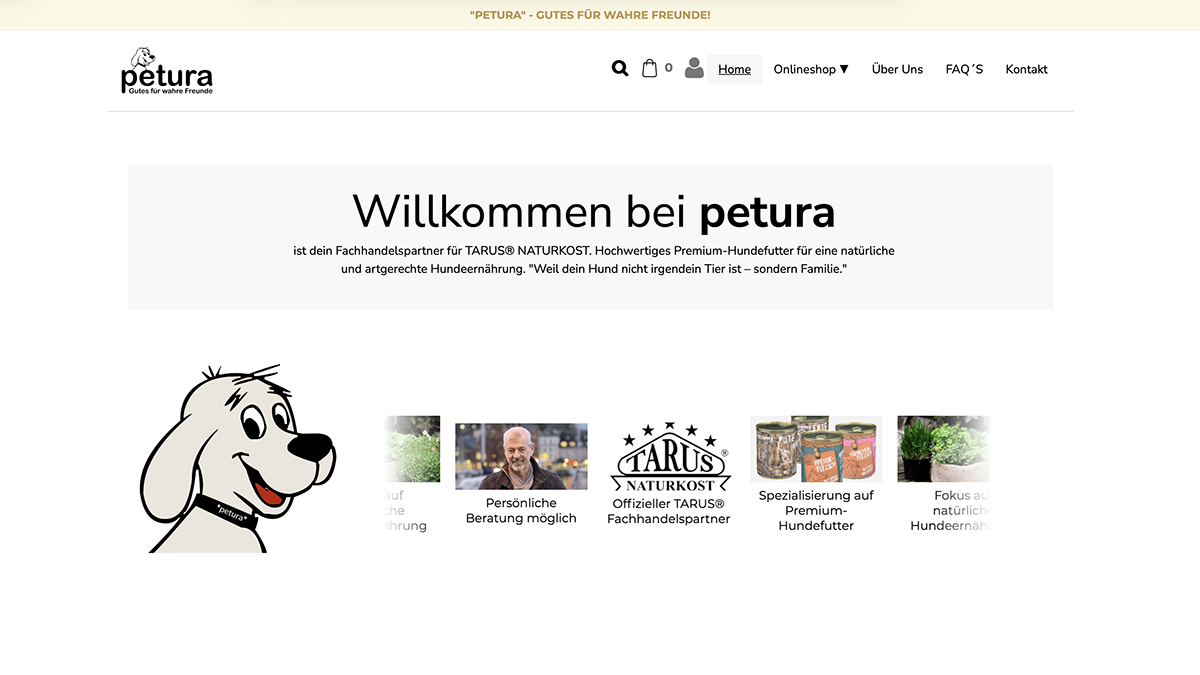This screenshot has height=675, width=1200.
Task: Open the Kontakt page
Action: [1026, 69]
